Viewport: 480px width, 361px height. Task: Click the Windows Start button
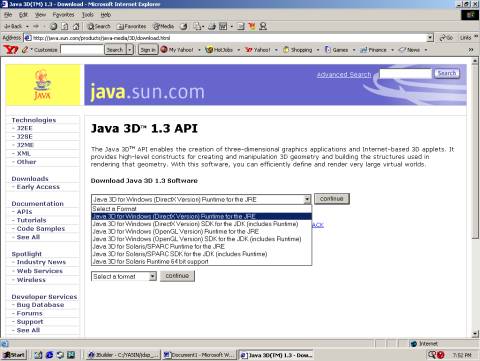14,355
